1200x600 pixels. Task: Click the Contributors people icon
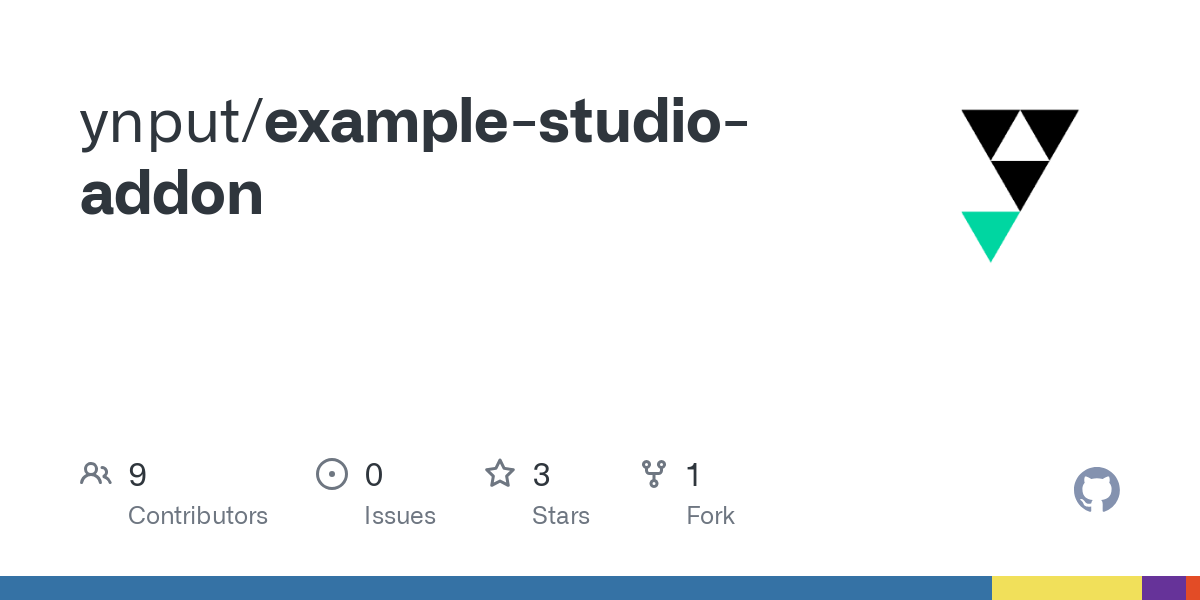point(96,473)
